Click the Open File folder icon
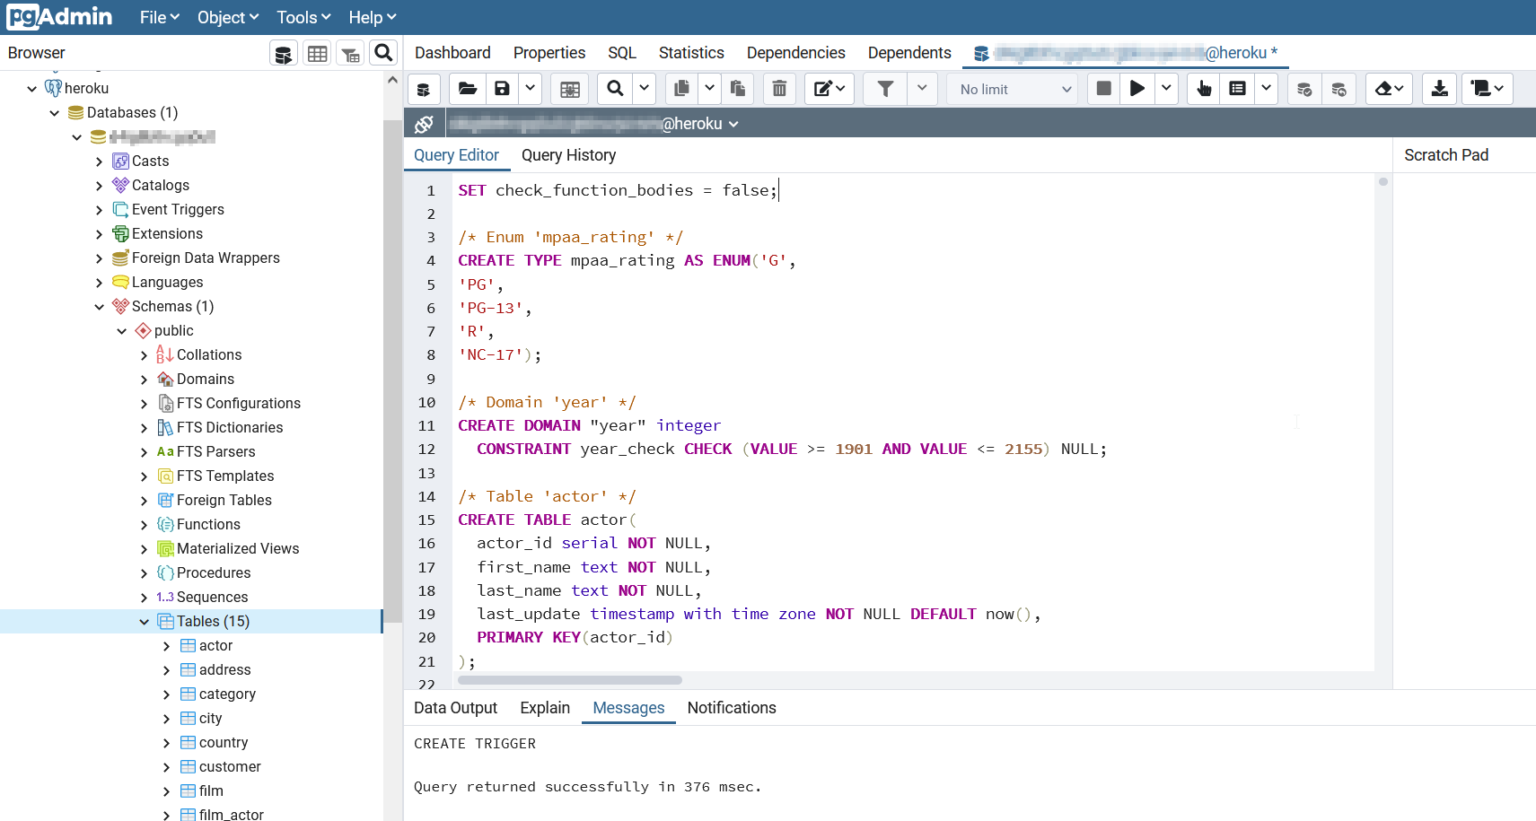The image size is (1536, 821). click(467, 89)
